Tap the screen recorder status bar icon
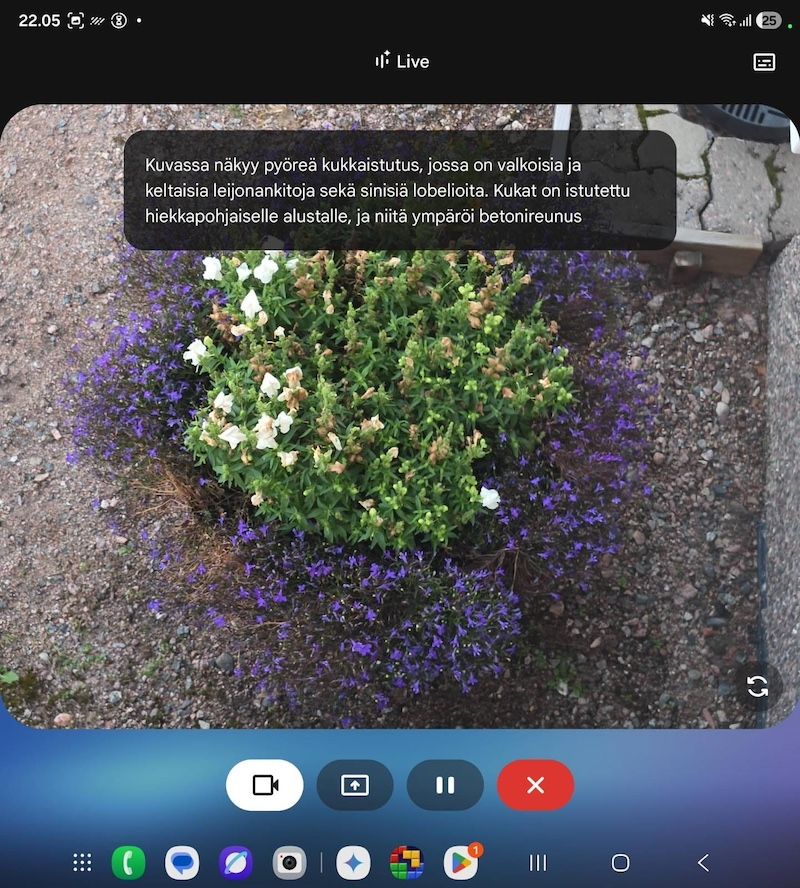This screenshot has height=888, width=800. click(76, 21)
